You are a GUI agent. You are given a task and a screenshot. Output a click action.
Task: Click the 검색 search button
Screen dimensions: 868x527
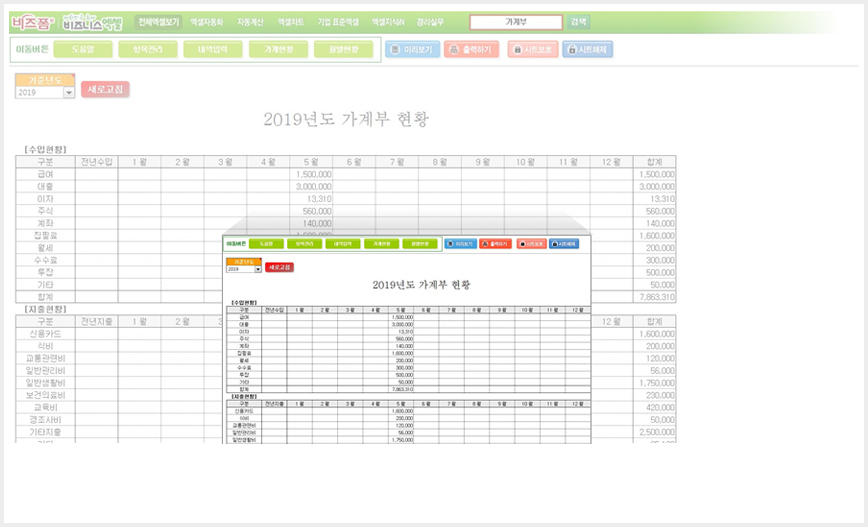[578, 22]
